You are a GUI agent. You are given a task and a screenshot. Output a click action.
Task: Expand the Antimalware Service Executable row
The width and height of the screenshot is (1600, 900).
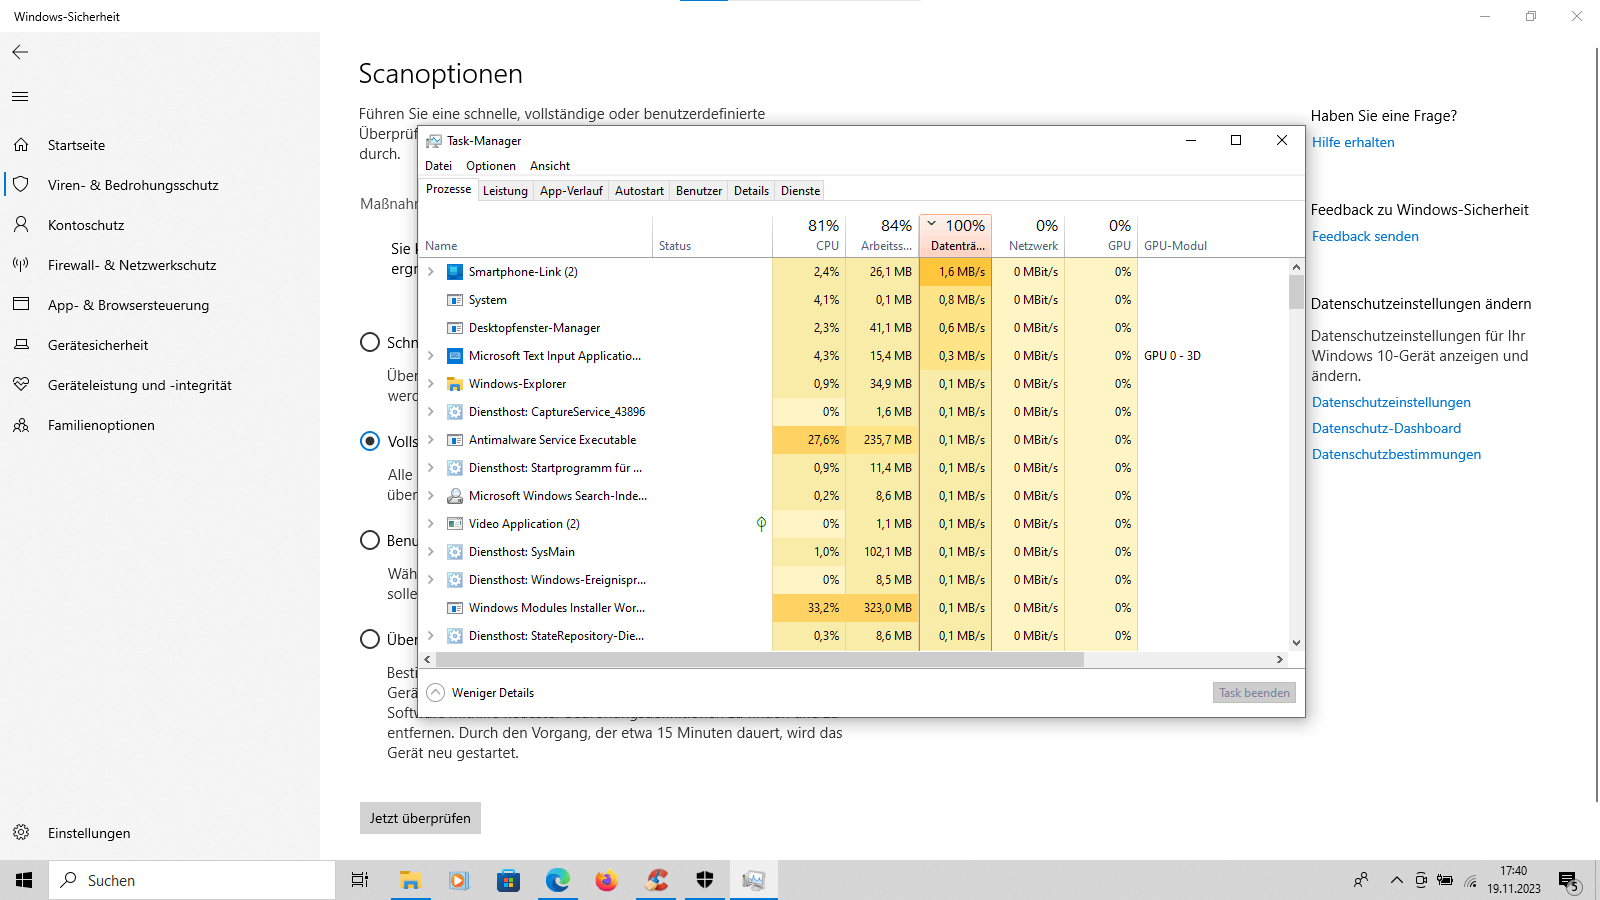[431, 440]
